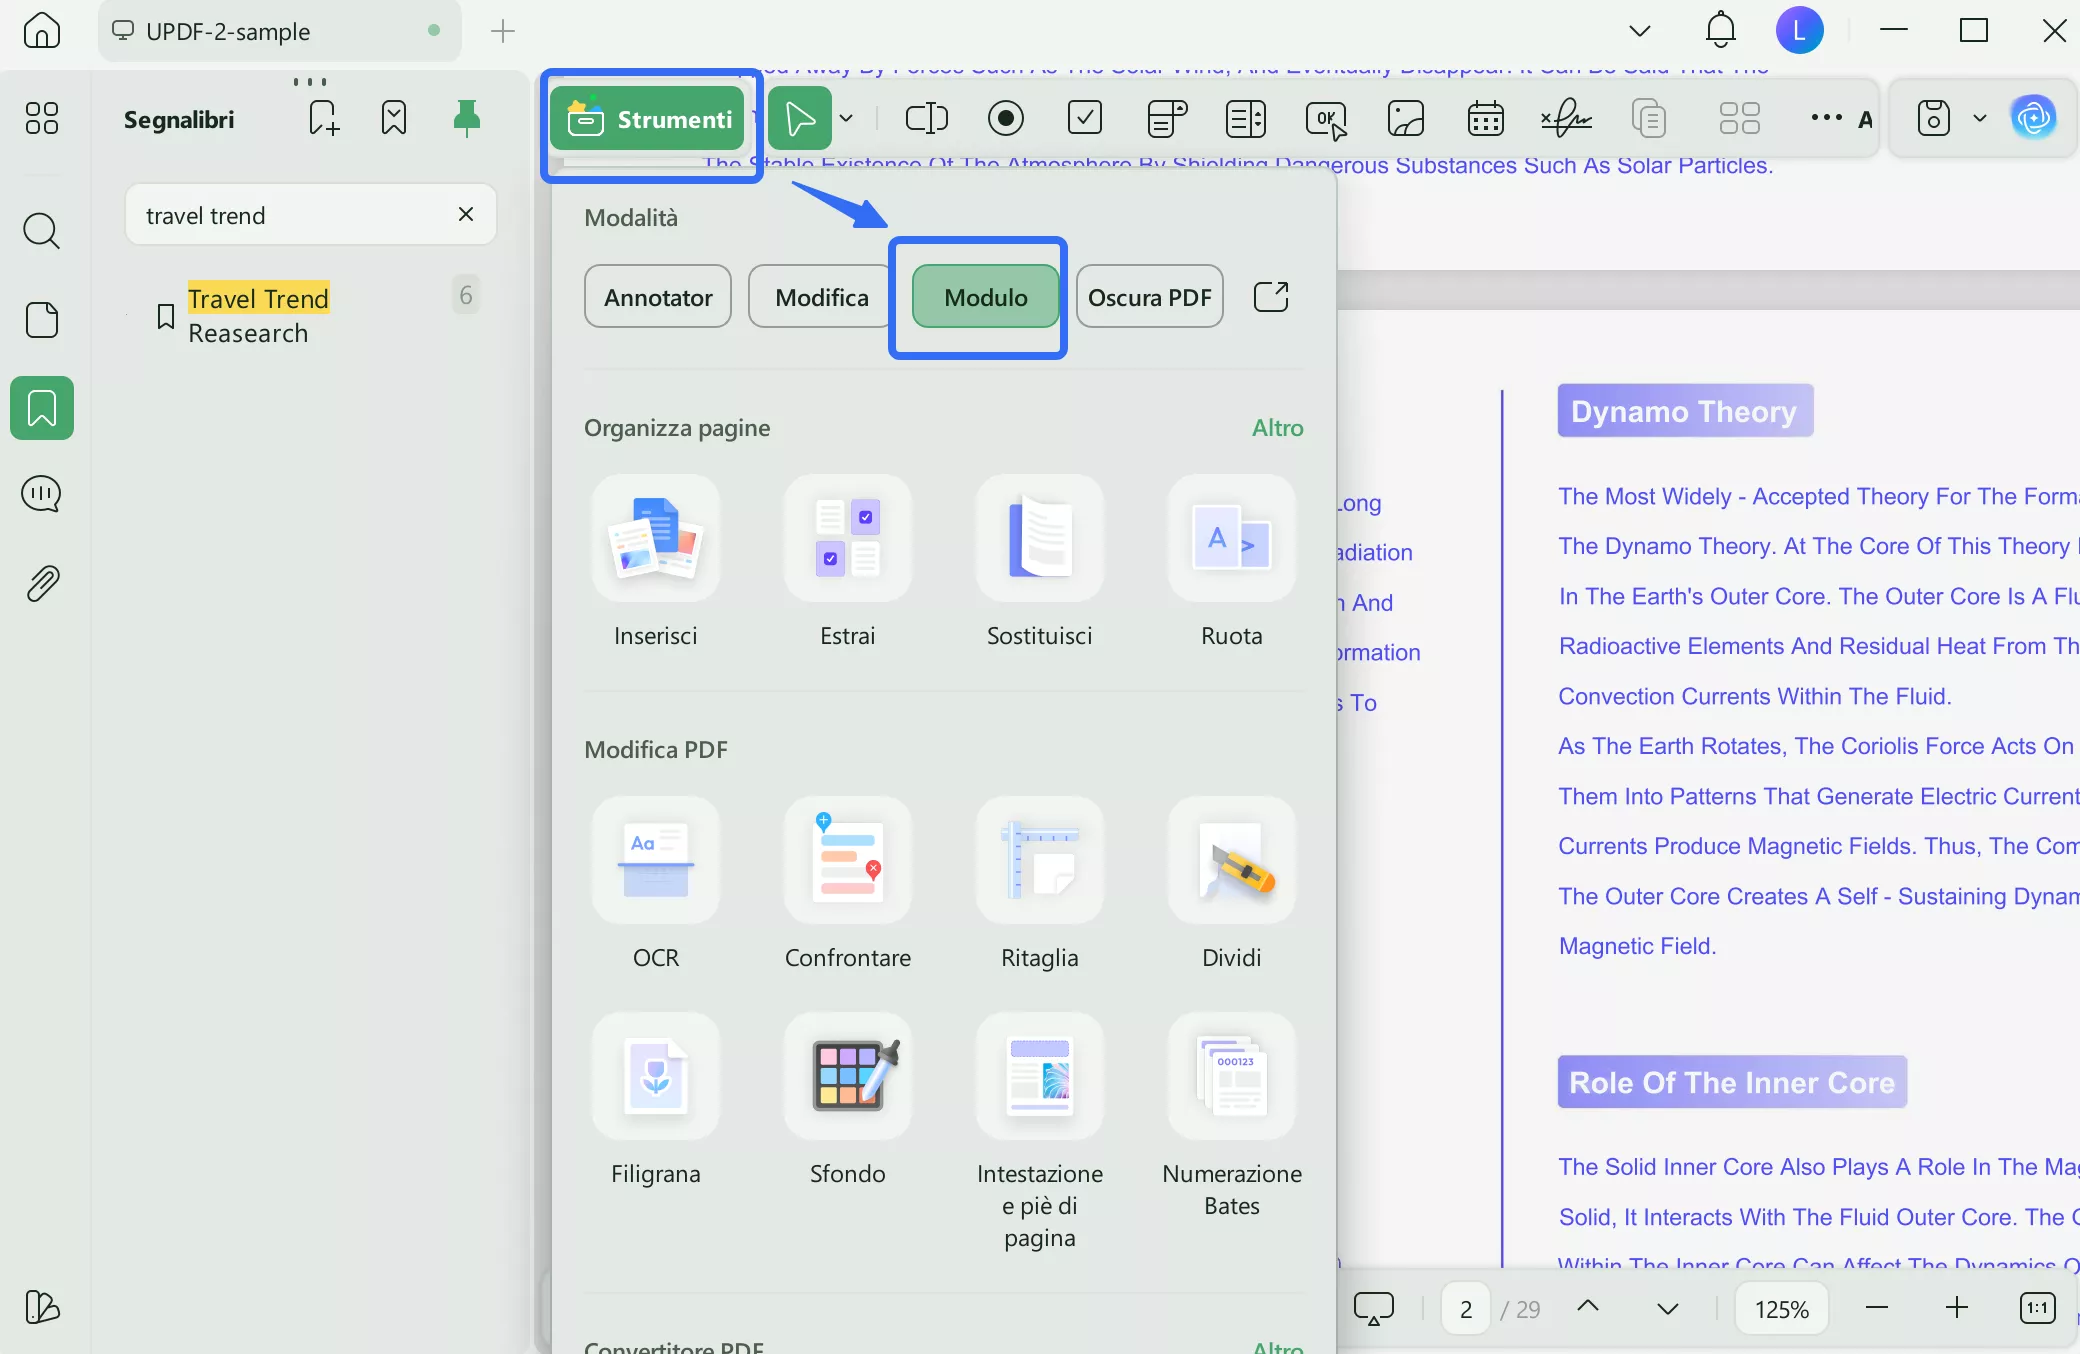Expand the title bar chevron menu
The width and height of the screenshot is (2080, 1354).
[x=1639, y=31]
